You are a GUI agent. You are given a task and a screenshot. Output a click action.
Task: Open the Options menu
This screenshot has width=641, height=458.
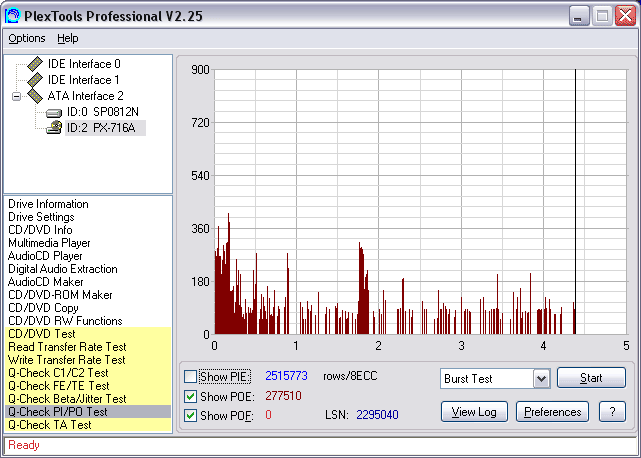27,38
